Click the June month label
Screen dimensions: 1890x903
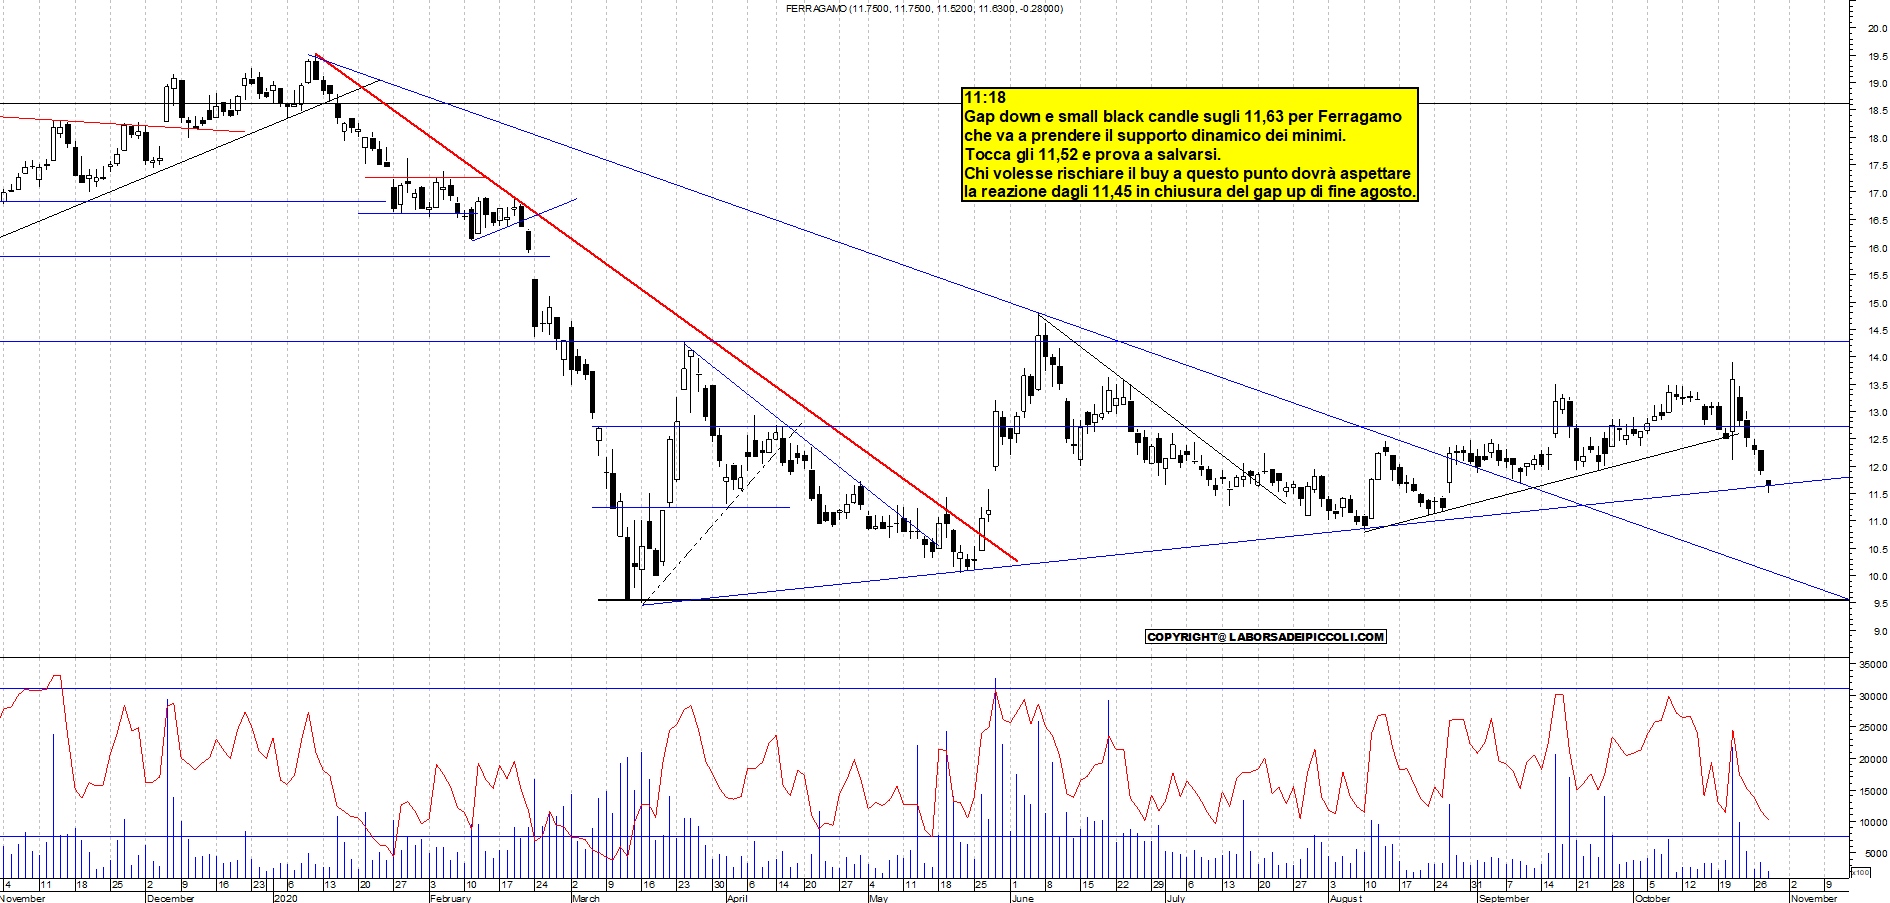click(x=1022, y=898)
